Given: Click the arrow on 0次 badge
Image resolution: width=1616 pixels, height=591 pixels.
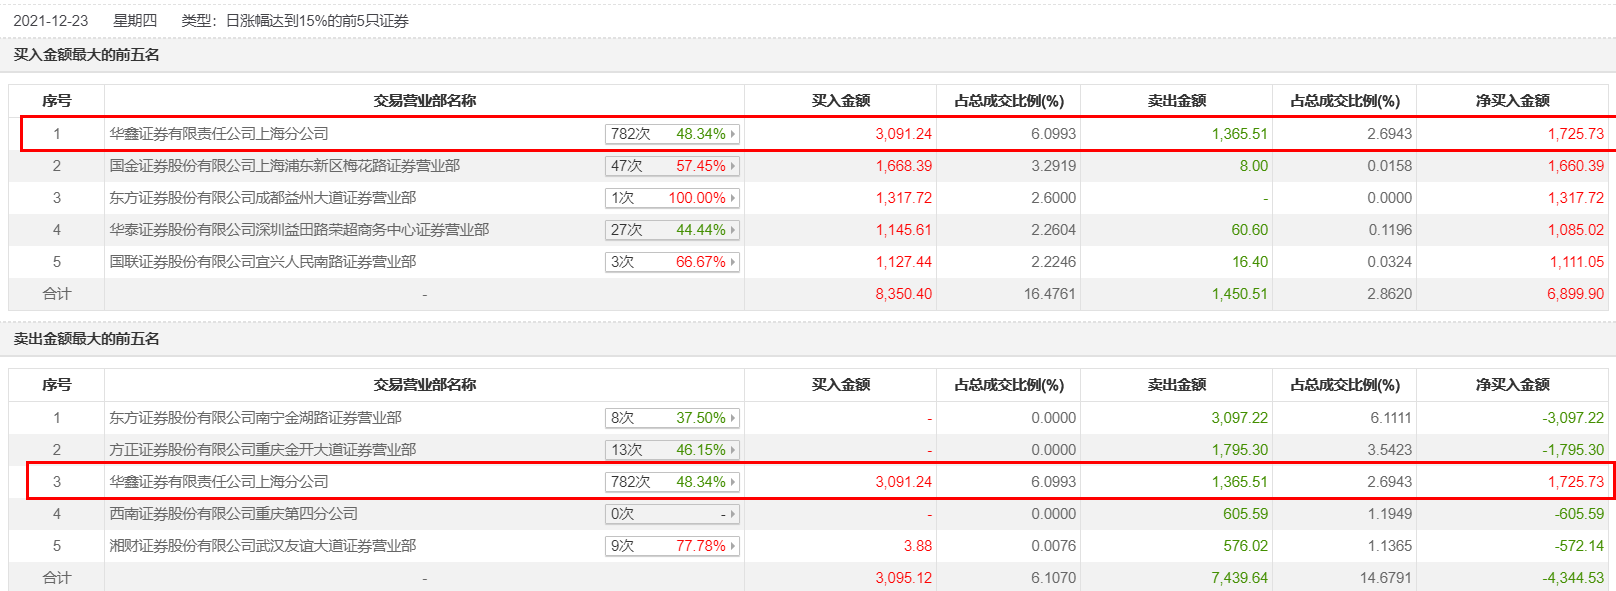Looking at the screenshot, I should click(733, 514).
